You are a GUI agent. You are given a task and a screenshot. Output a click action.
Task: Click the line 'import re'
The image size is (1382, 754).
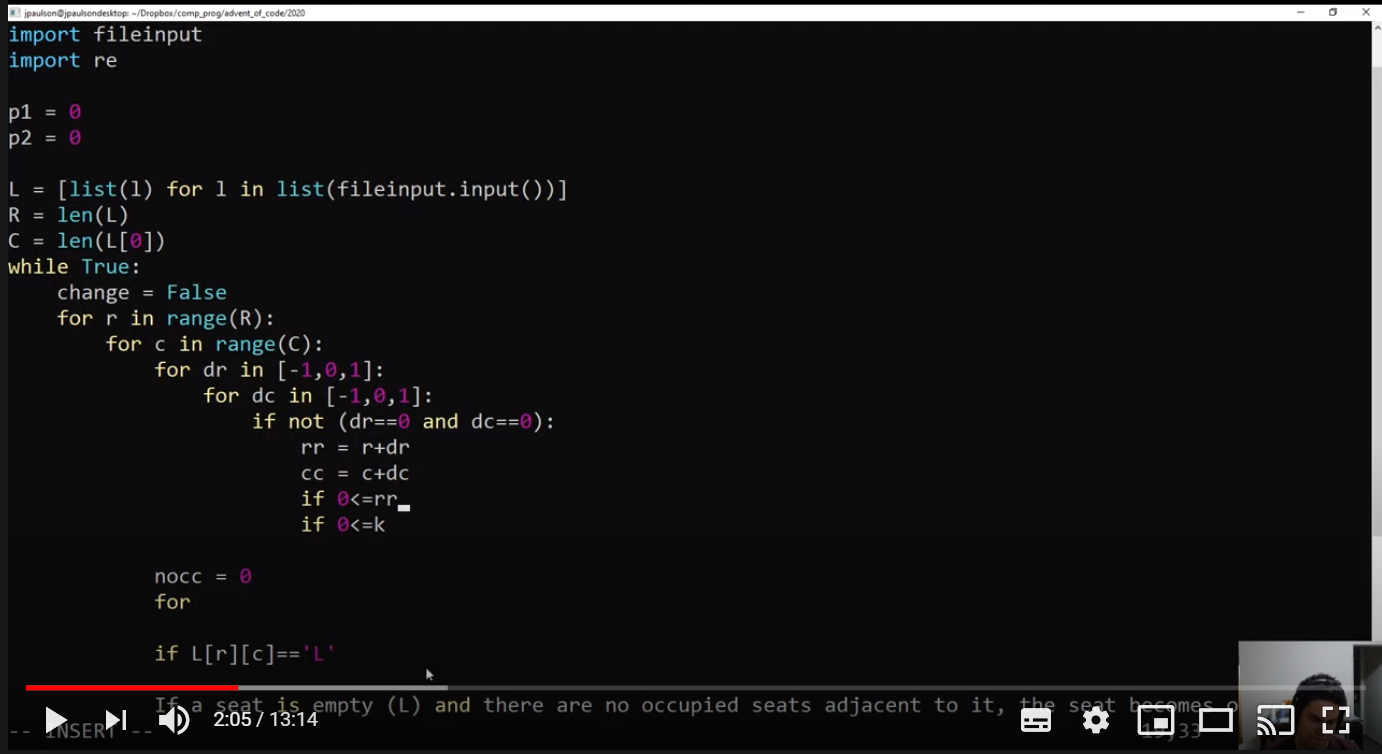coord(63,61)
